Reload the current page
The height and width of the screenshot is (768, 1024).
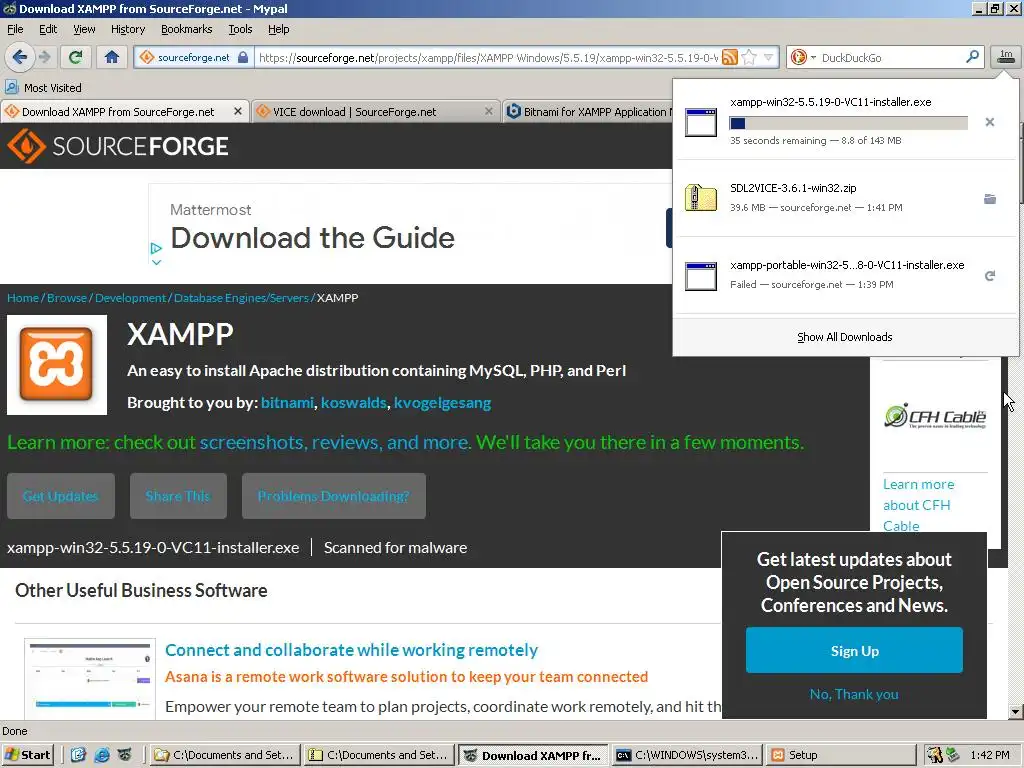tap(75, 57)
